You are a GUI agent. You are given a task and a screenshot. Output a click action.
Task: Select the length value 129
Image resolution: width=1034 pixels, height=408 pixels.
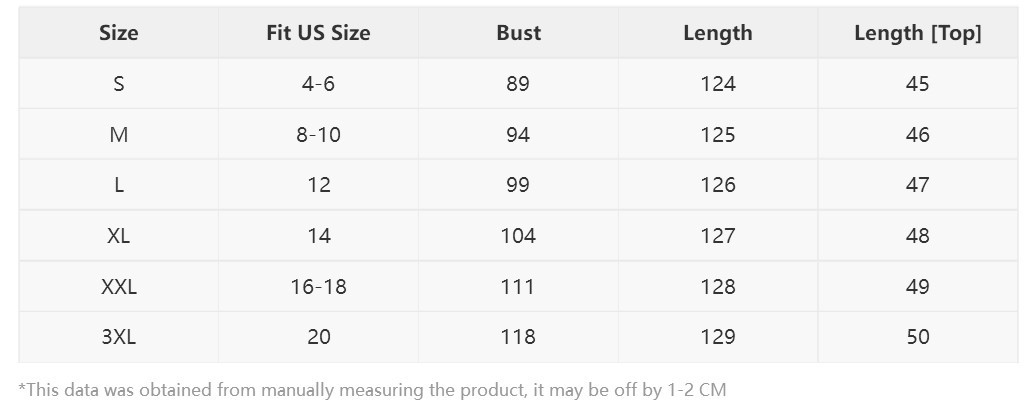point(718,337)
